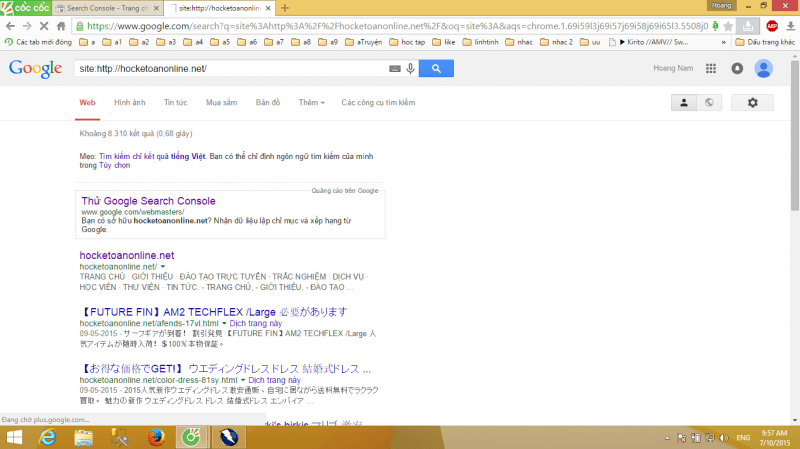Screen dimensions: 800x449
Task: Open Dấu trang khác folder
Action: pyautogui.click(x=765, y=42)
